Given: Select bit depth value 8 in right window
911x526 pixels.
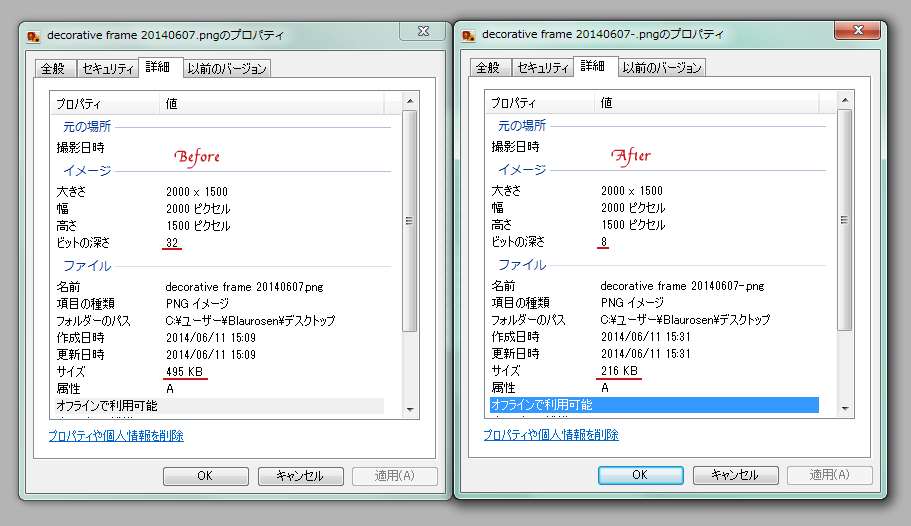Looking at the screenshot, I should click(x=604, y=242).
